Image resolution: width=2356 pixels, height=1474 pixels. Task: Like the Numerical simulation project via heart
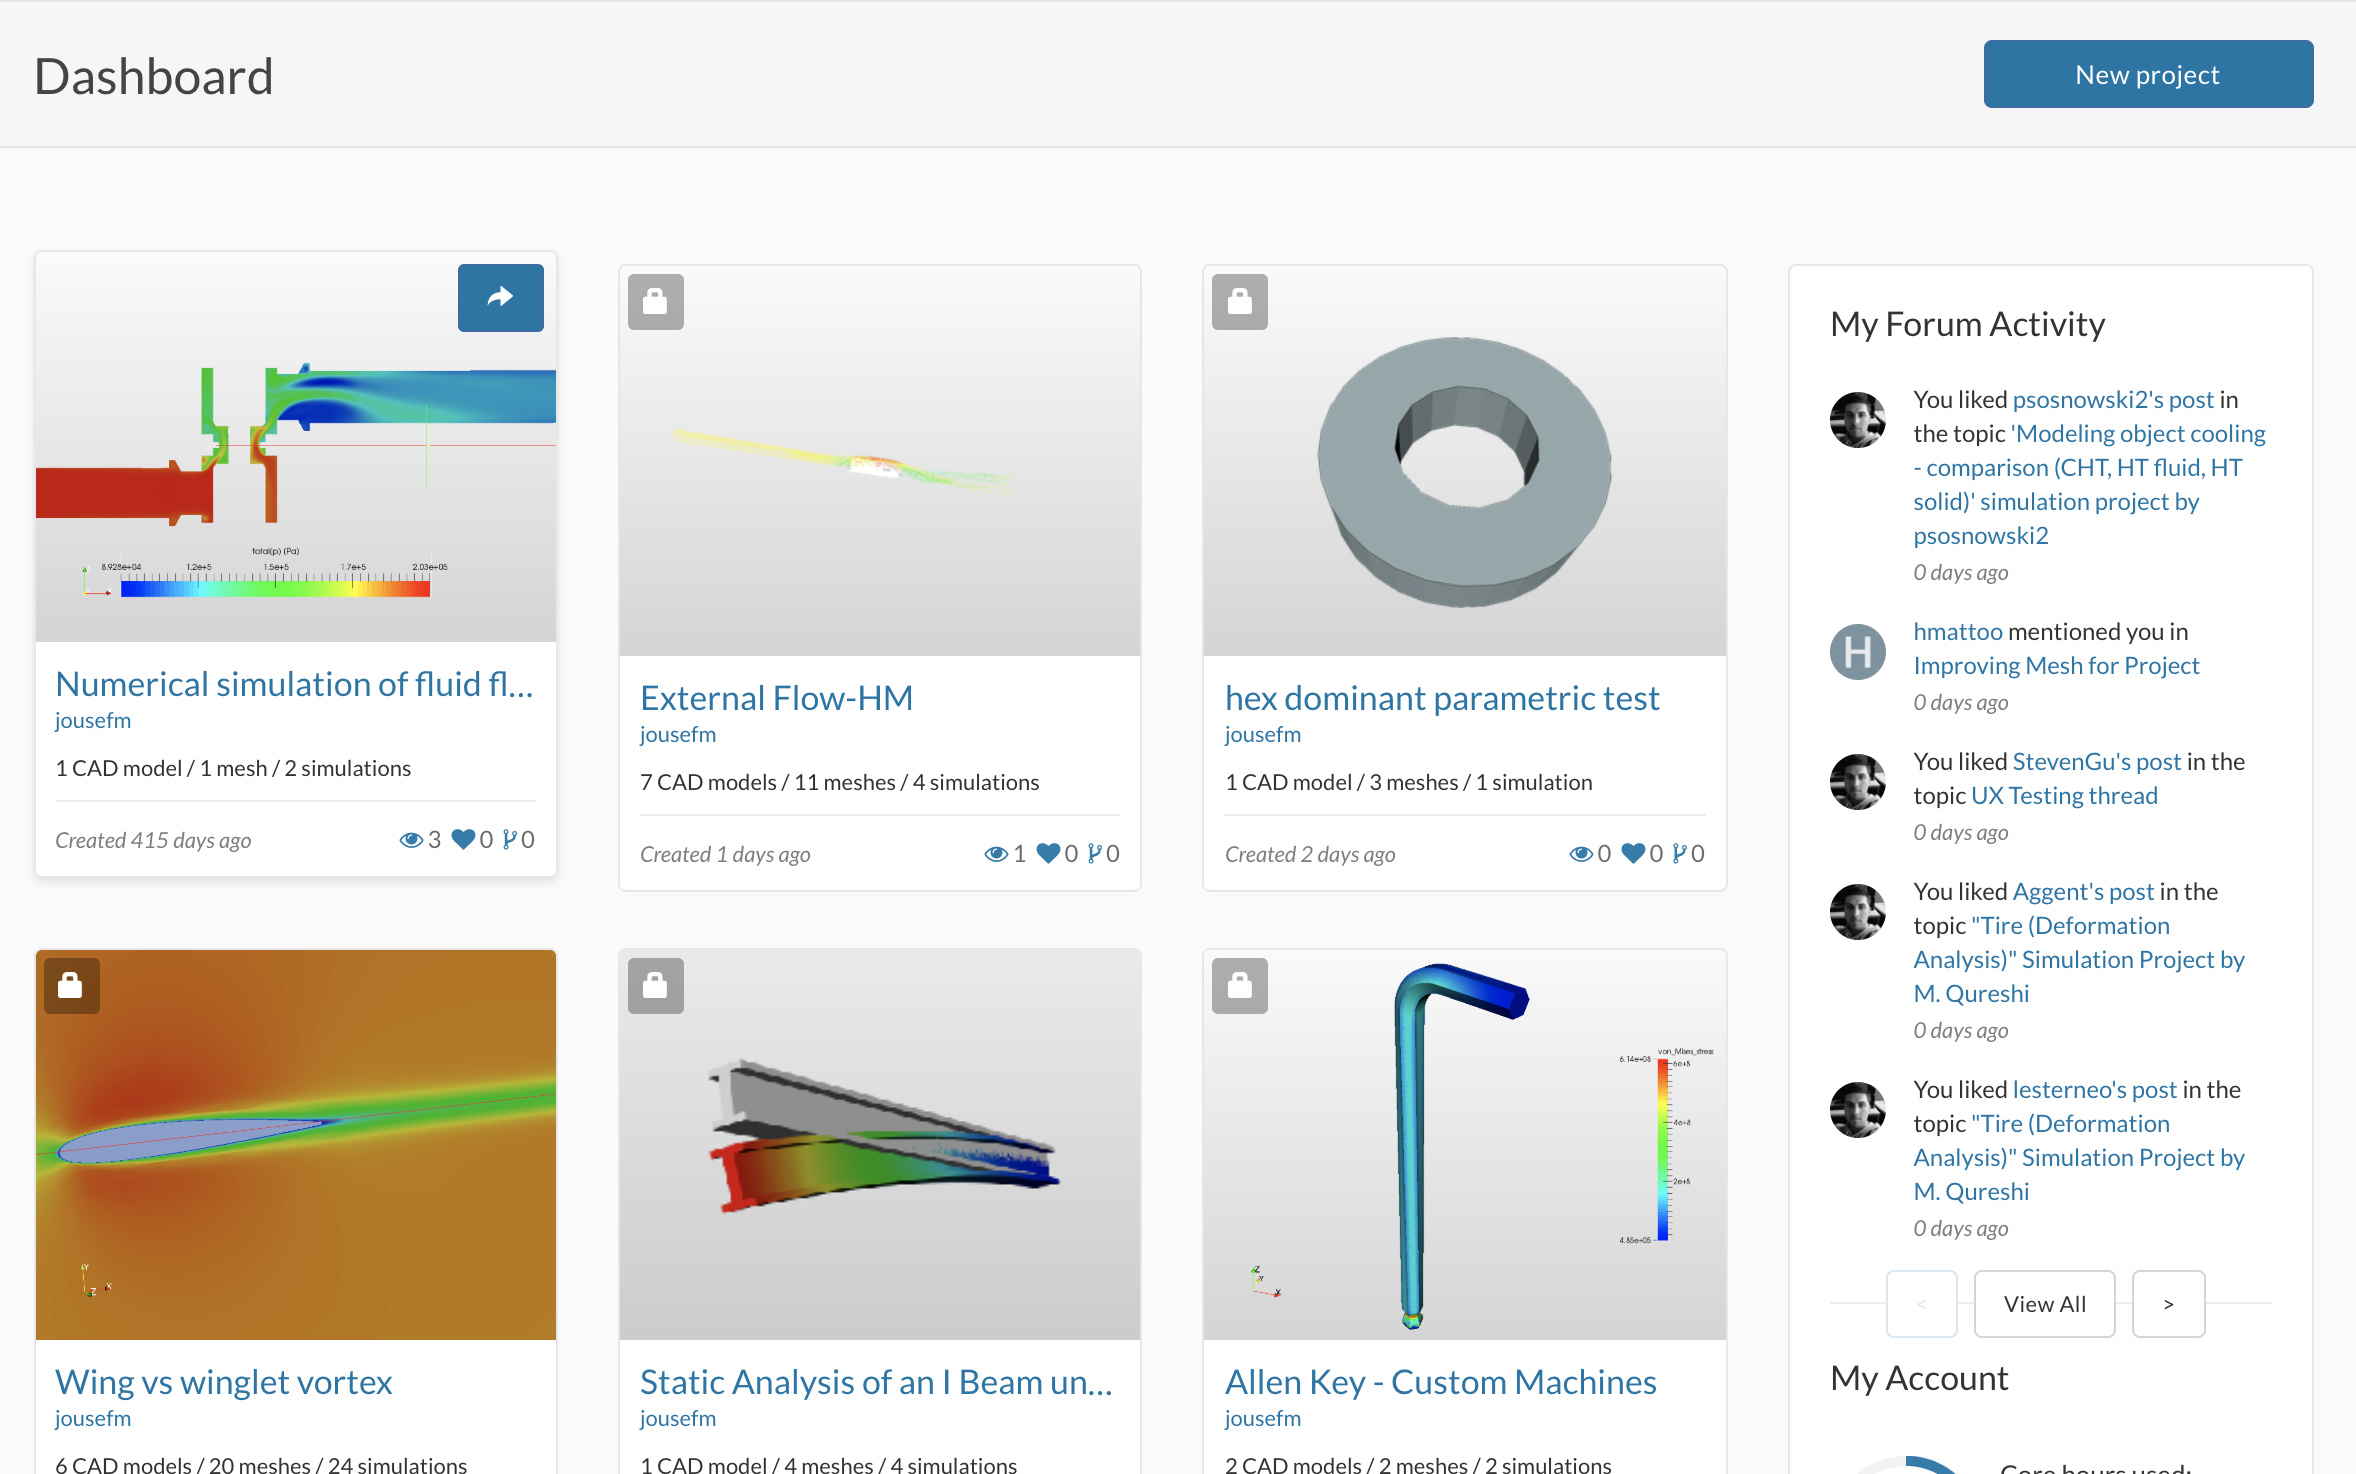463,839
